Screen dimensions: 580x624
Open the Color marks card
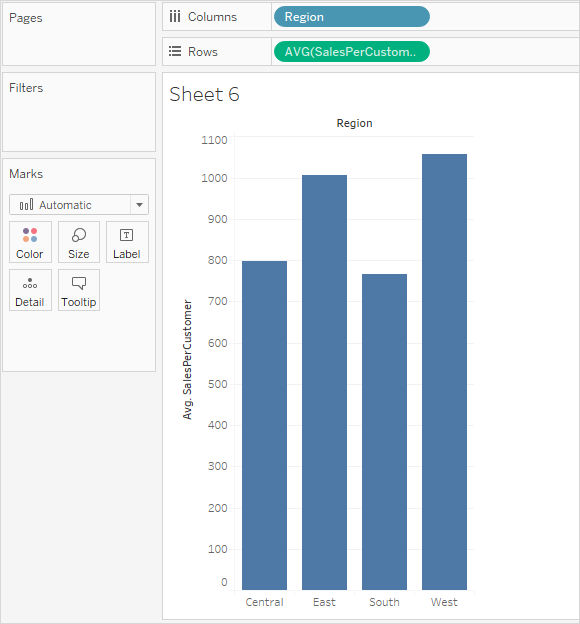point(30,242)
